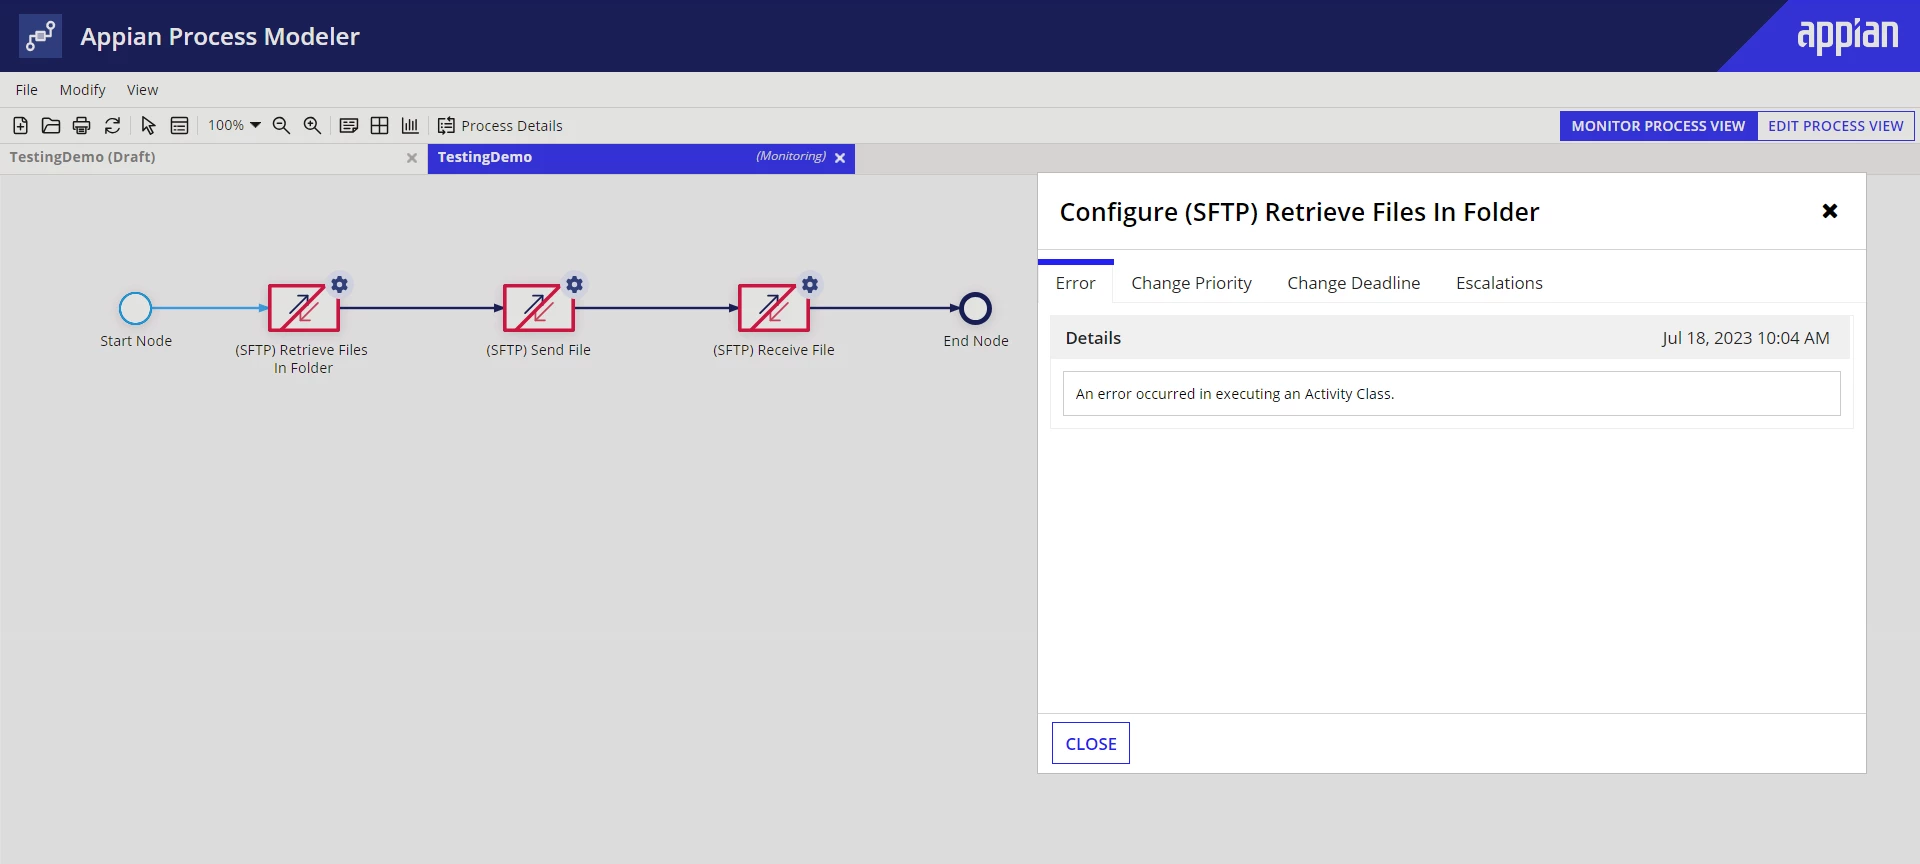The image size is (1920, 864).
Task: Open the Modify menu
Action: [x=82, y=90]
